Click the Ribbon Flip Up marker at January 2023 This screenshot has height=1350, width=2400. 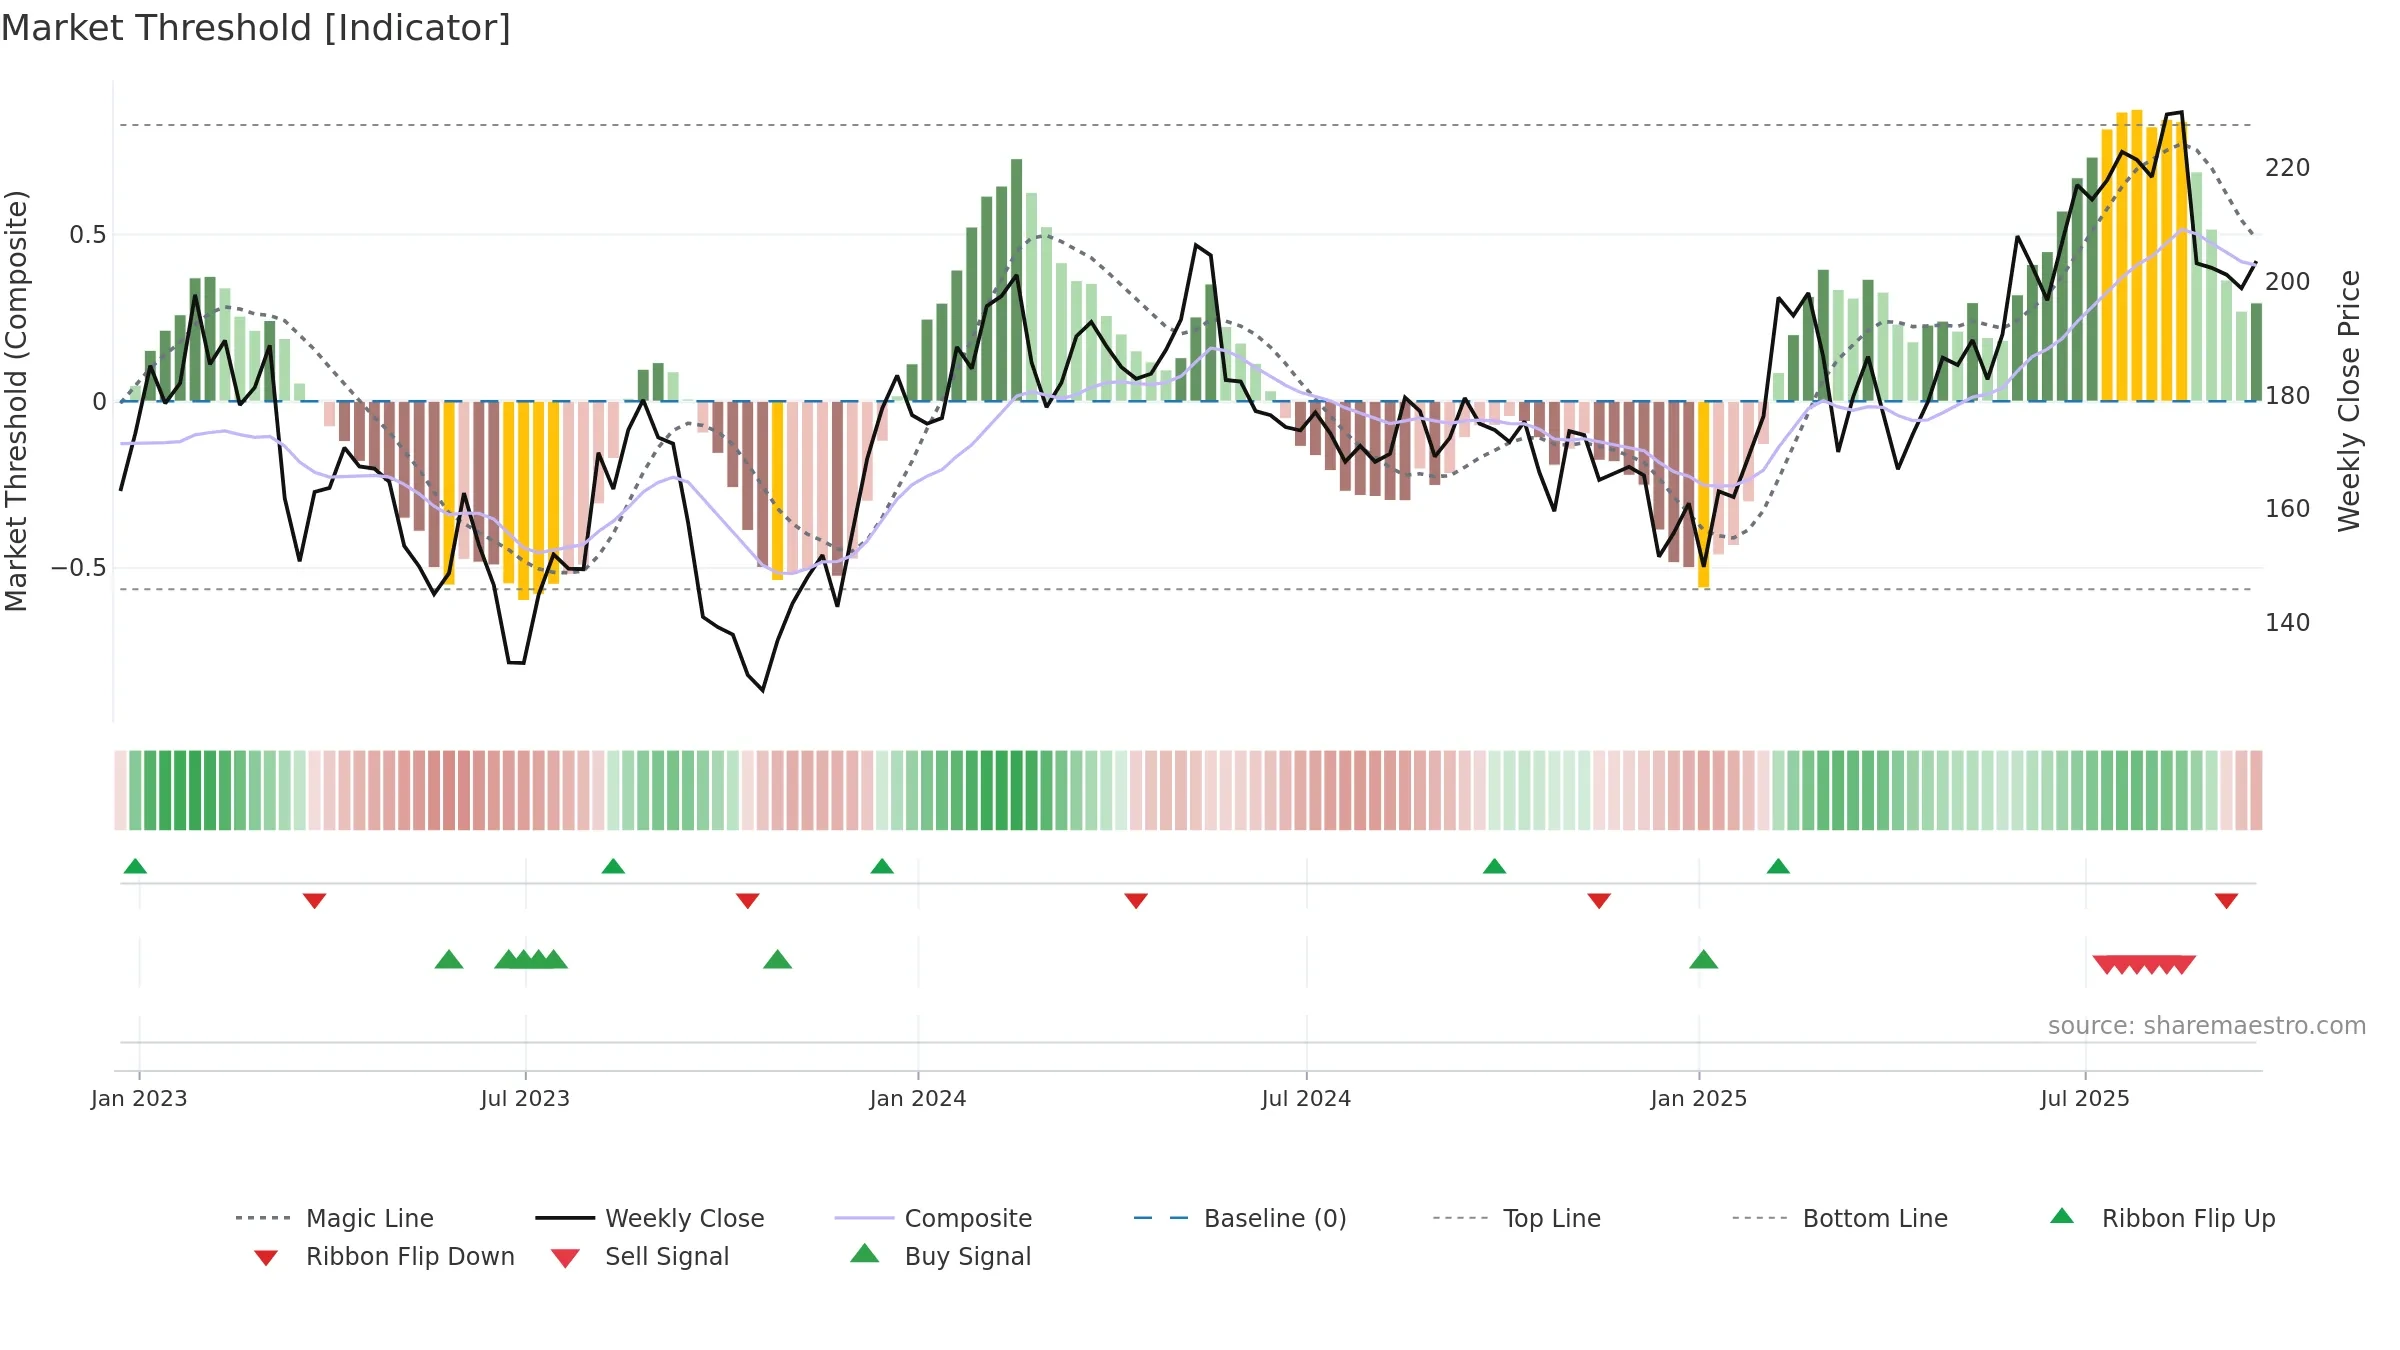coord(135,866)
